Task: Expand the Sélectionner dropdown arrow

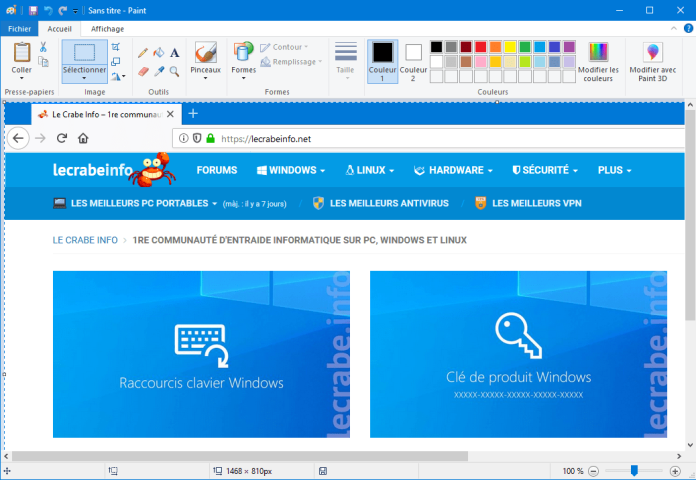Action: [84, 79]
